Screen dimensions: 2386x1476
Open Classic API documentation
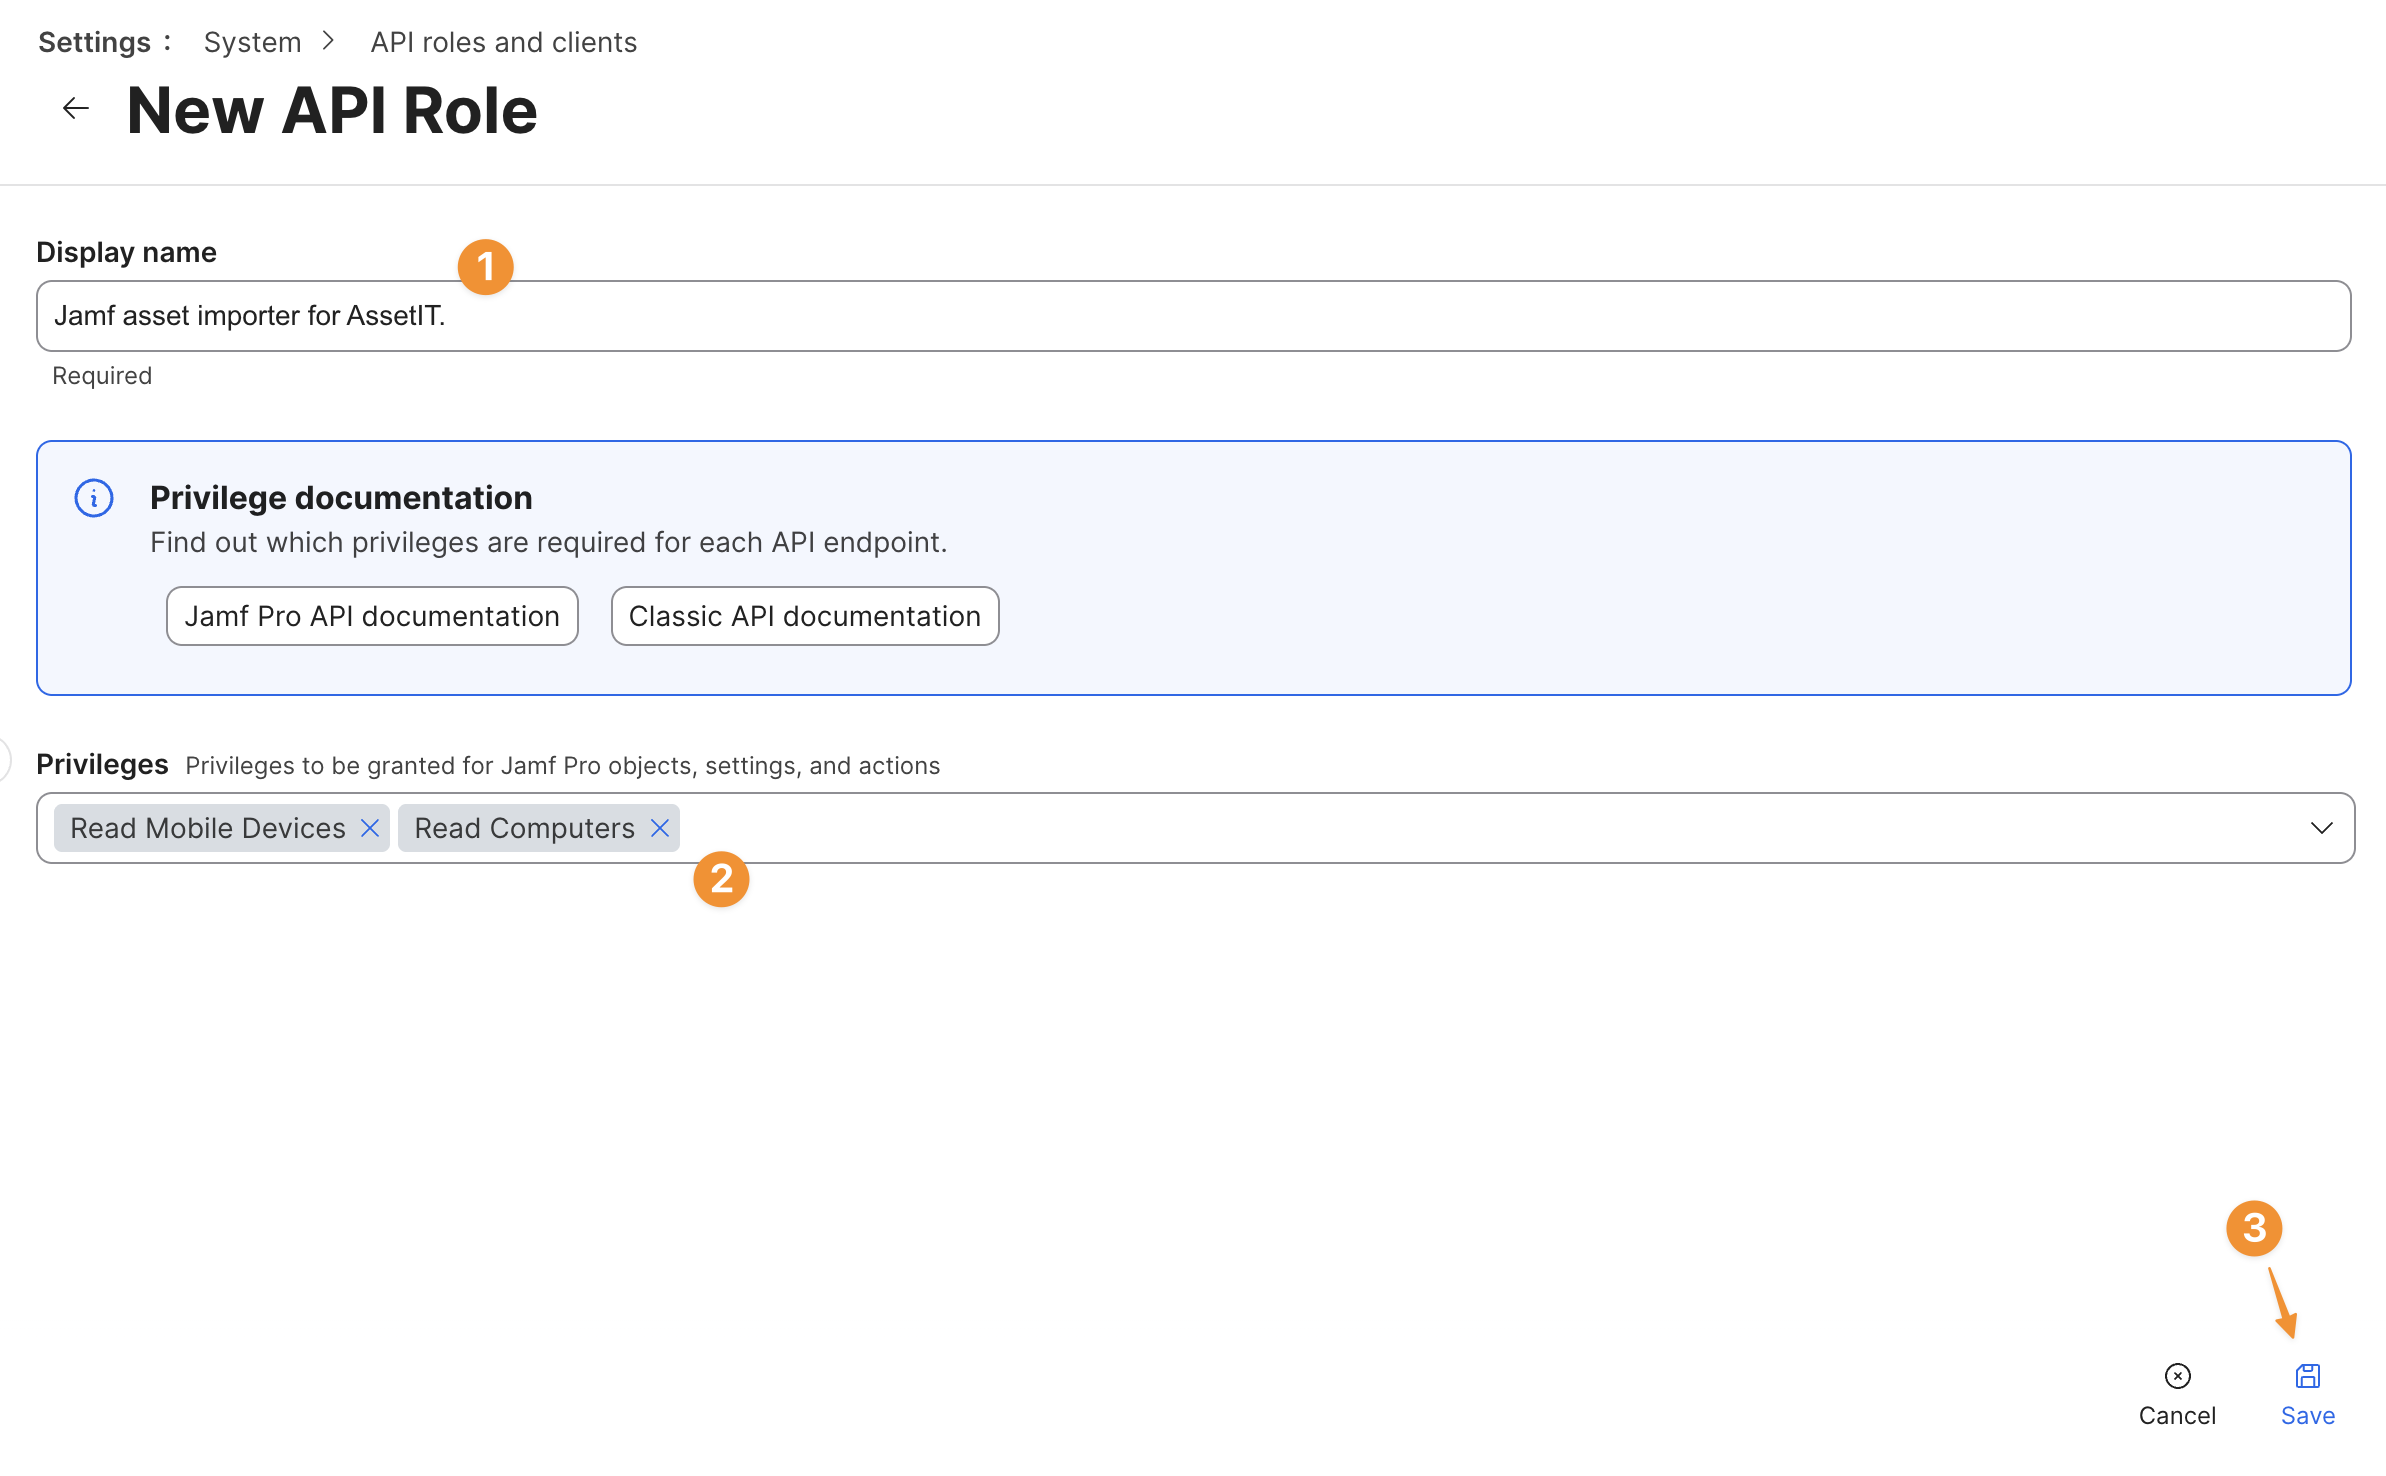coord(804,616)
